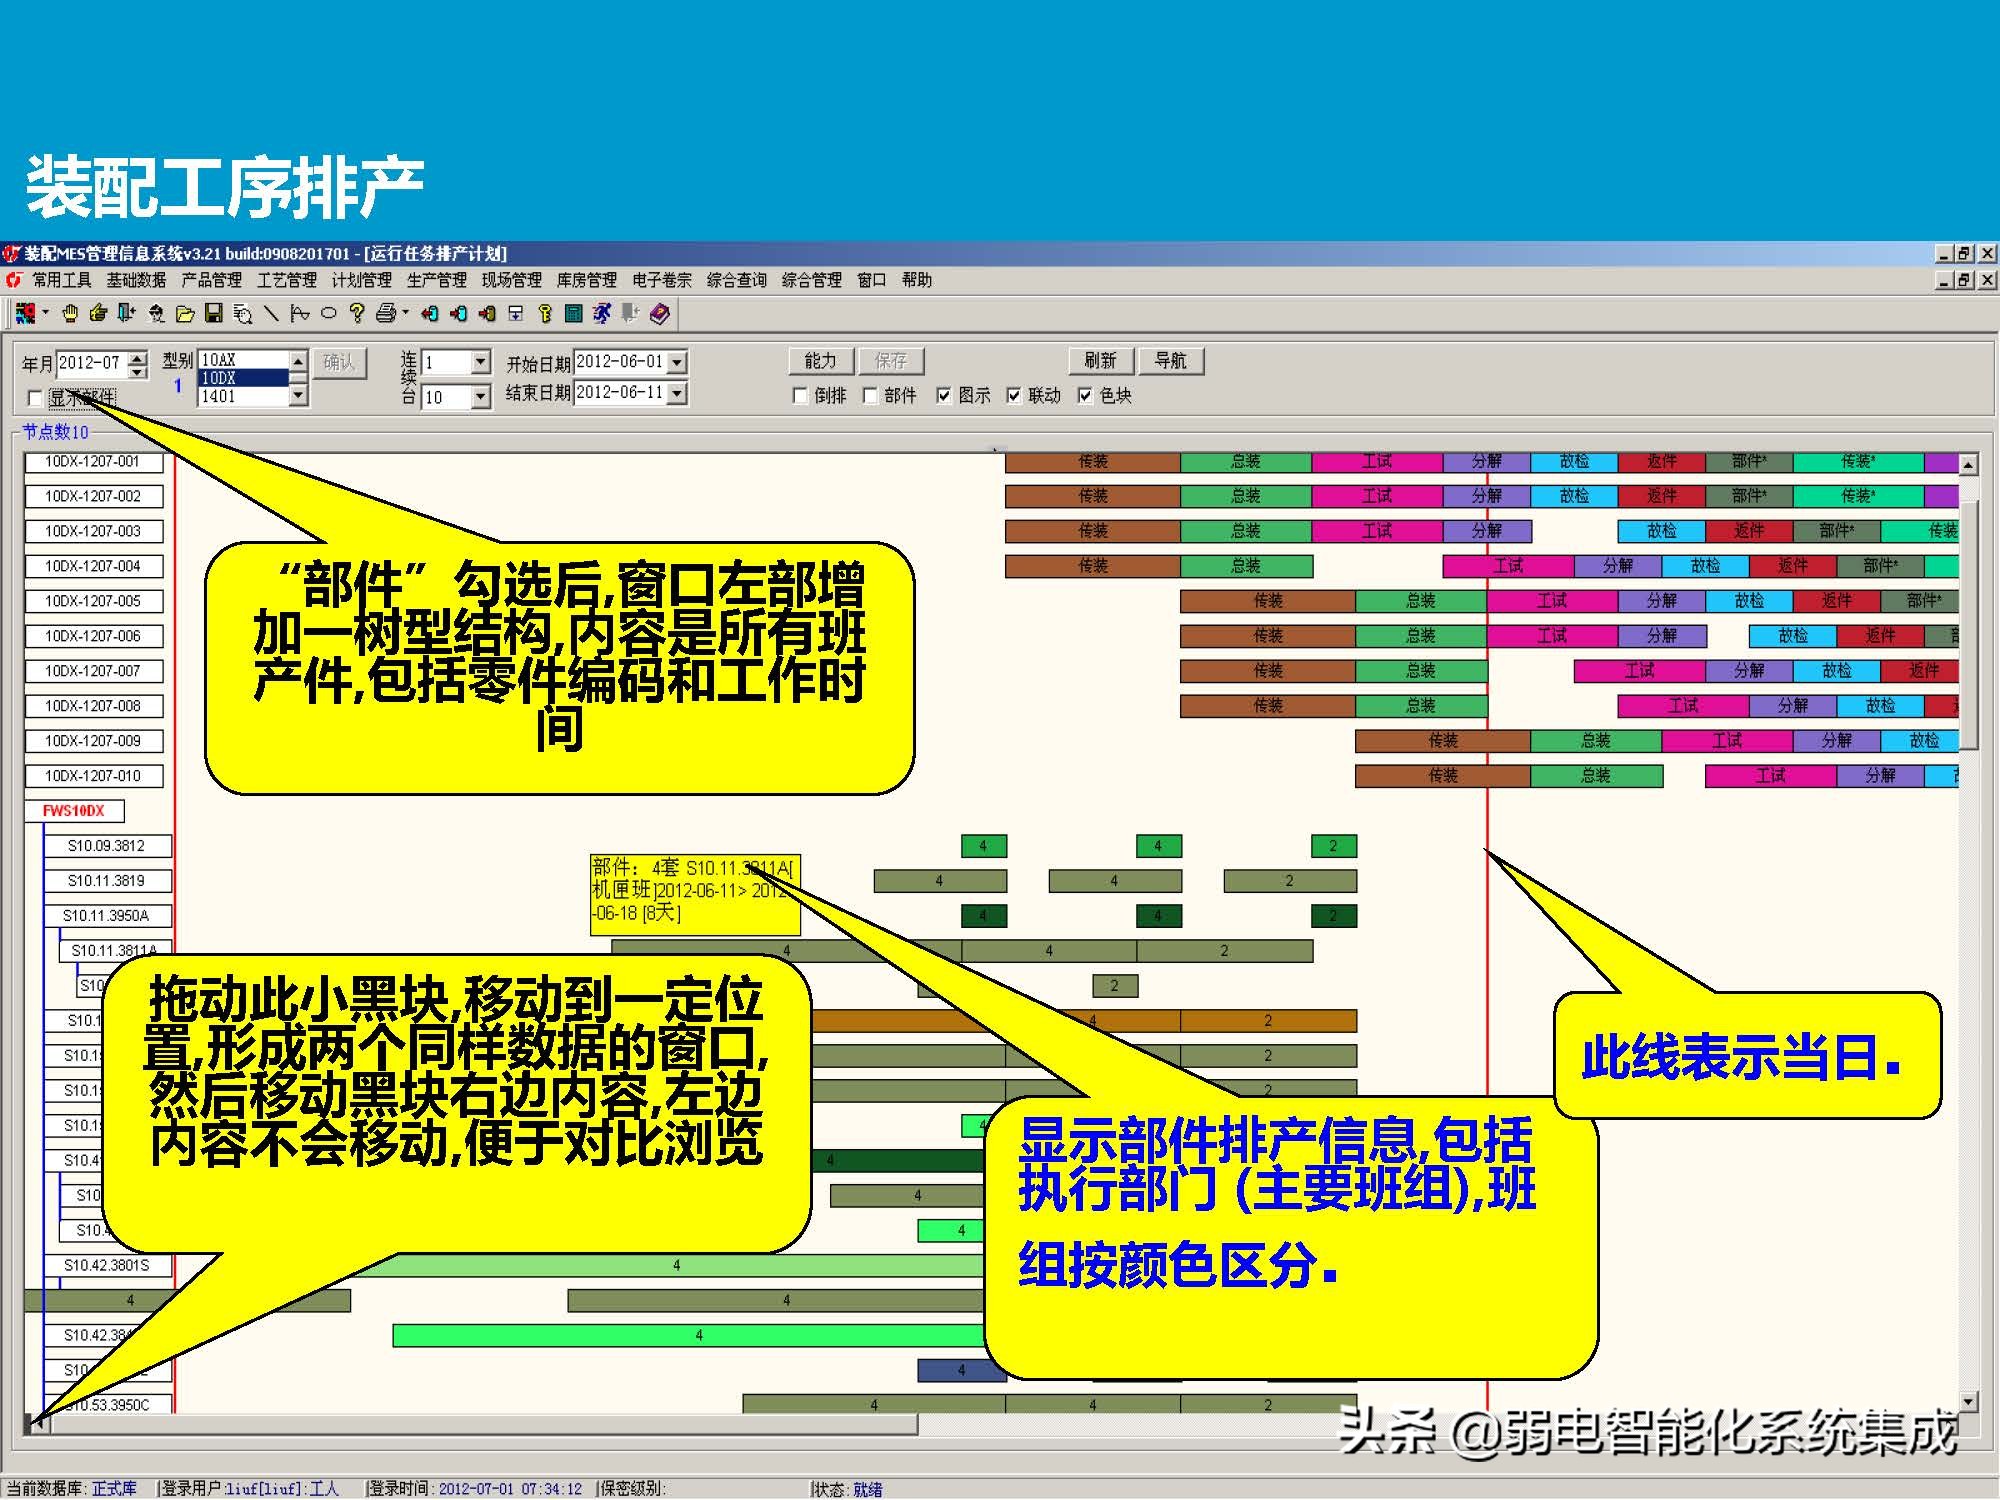
Task: Click the 导航 button
Action: [1171, 361]
